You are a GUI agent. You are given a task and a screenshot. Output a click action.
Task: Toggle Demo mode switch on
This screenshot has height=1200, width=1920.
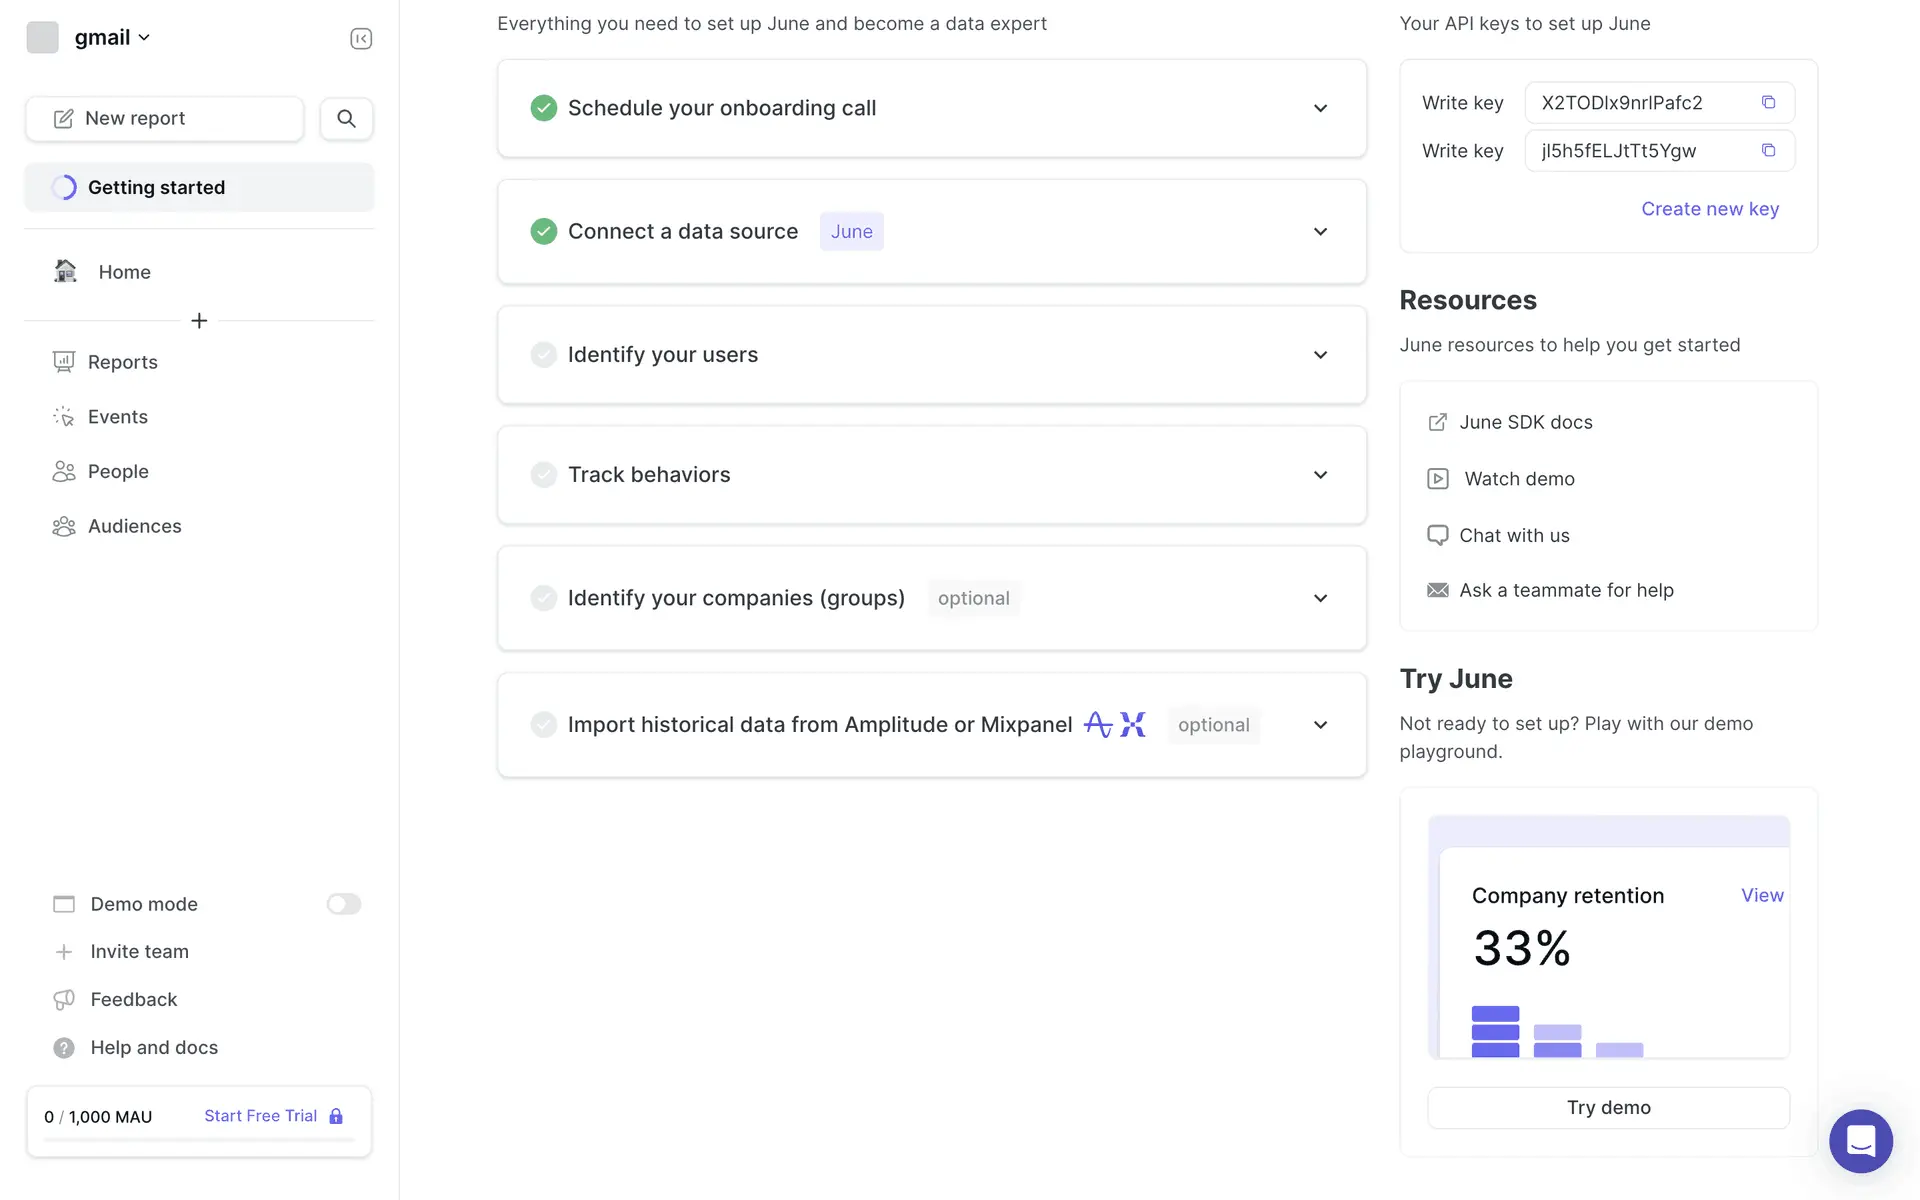(x=343, y=904)
